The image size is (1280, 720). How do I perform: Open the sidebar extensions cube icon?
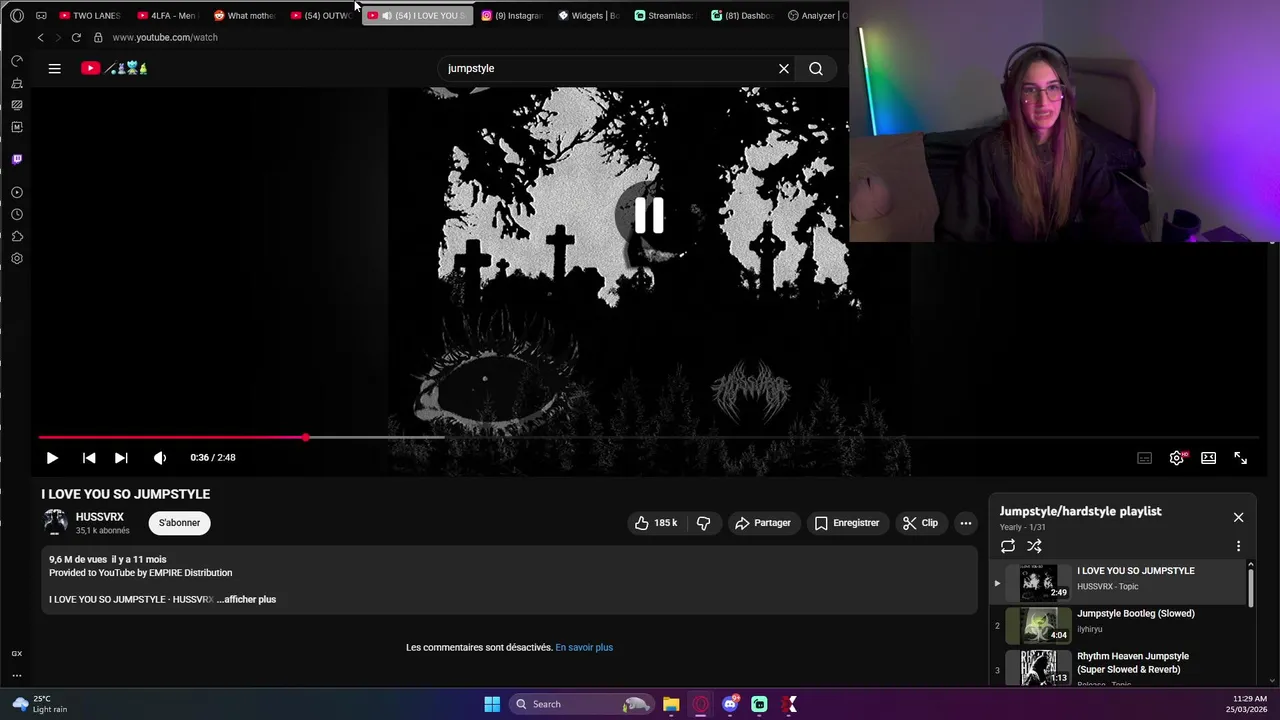click(x=17, y=236)
